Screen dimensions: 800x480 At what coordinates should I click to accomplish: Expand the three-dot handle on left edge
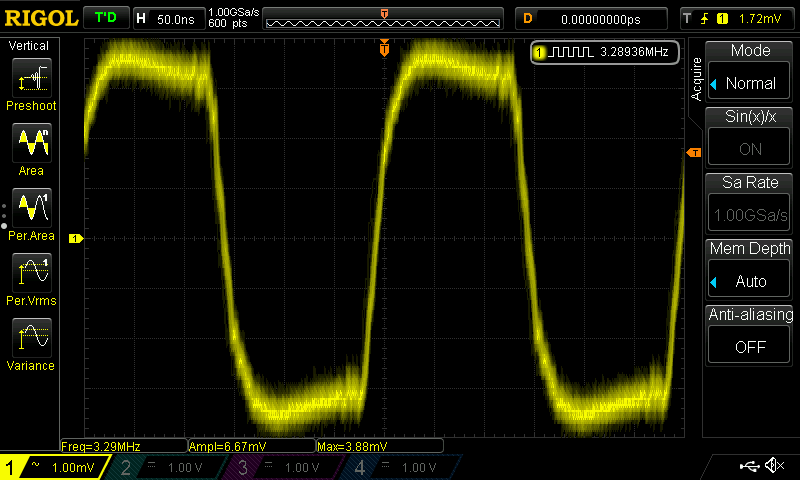click(x=4, y=215)
